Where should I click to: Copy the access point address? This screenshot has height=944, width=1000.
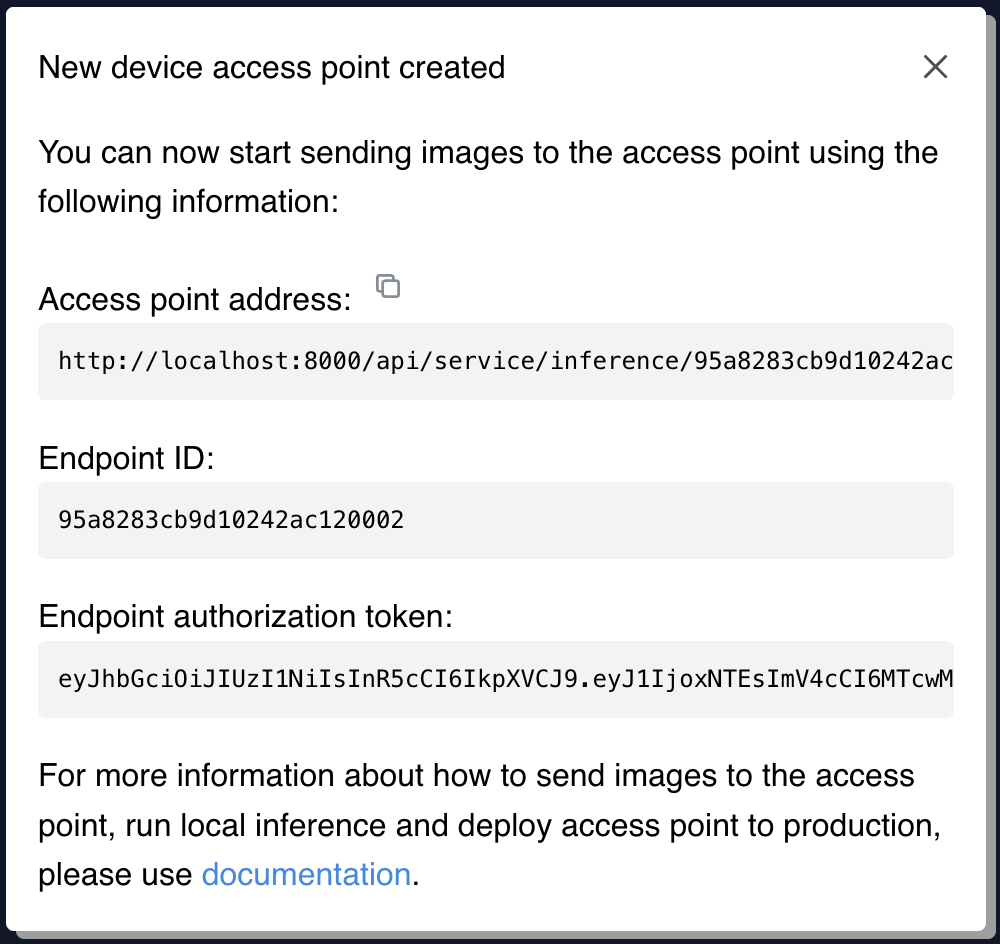[388, 286]
